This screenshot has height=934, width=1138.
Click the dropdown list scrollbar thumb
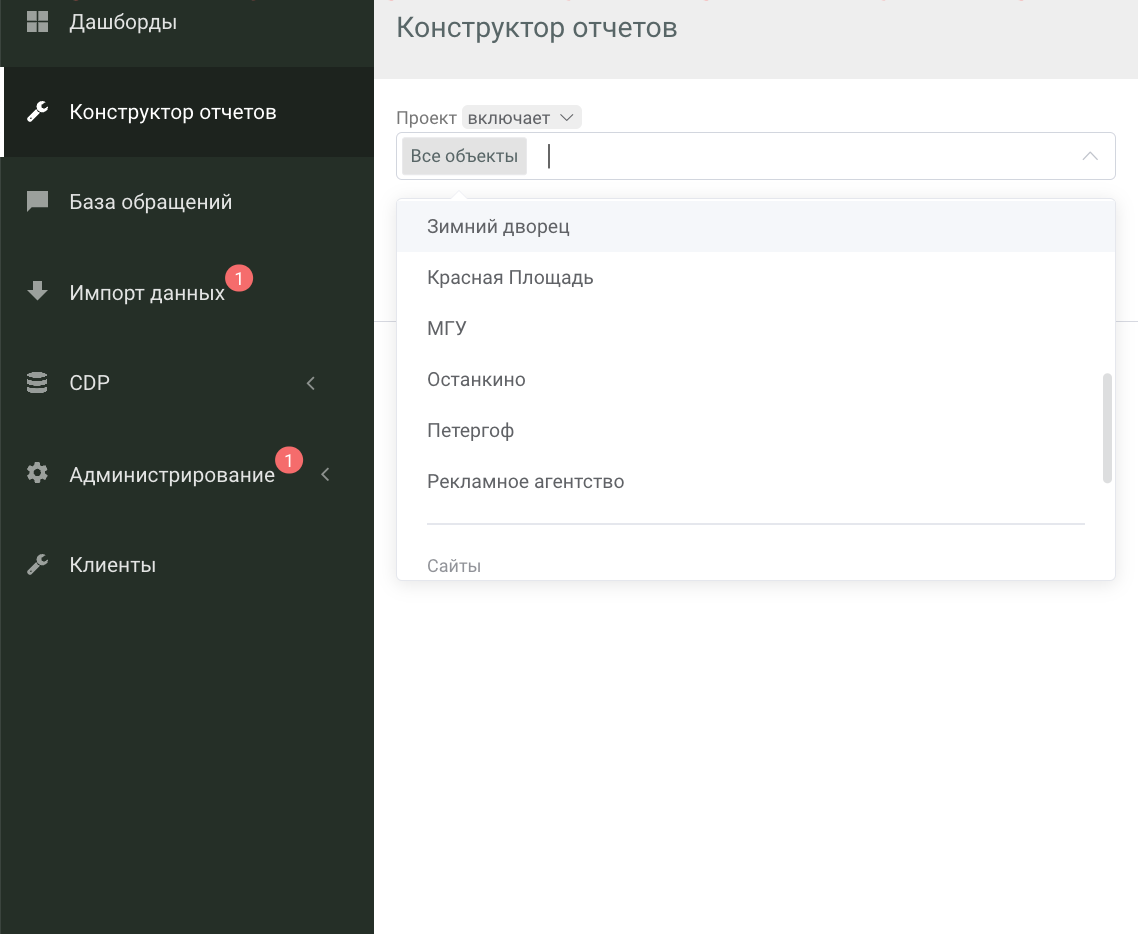[1106, 428]
